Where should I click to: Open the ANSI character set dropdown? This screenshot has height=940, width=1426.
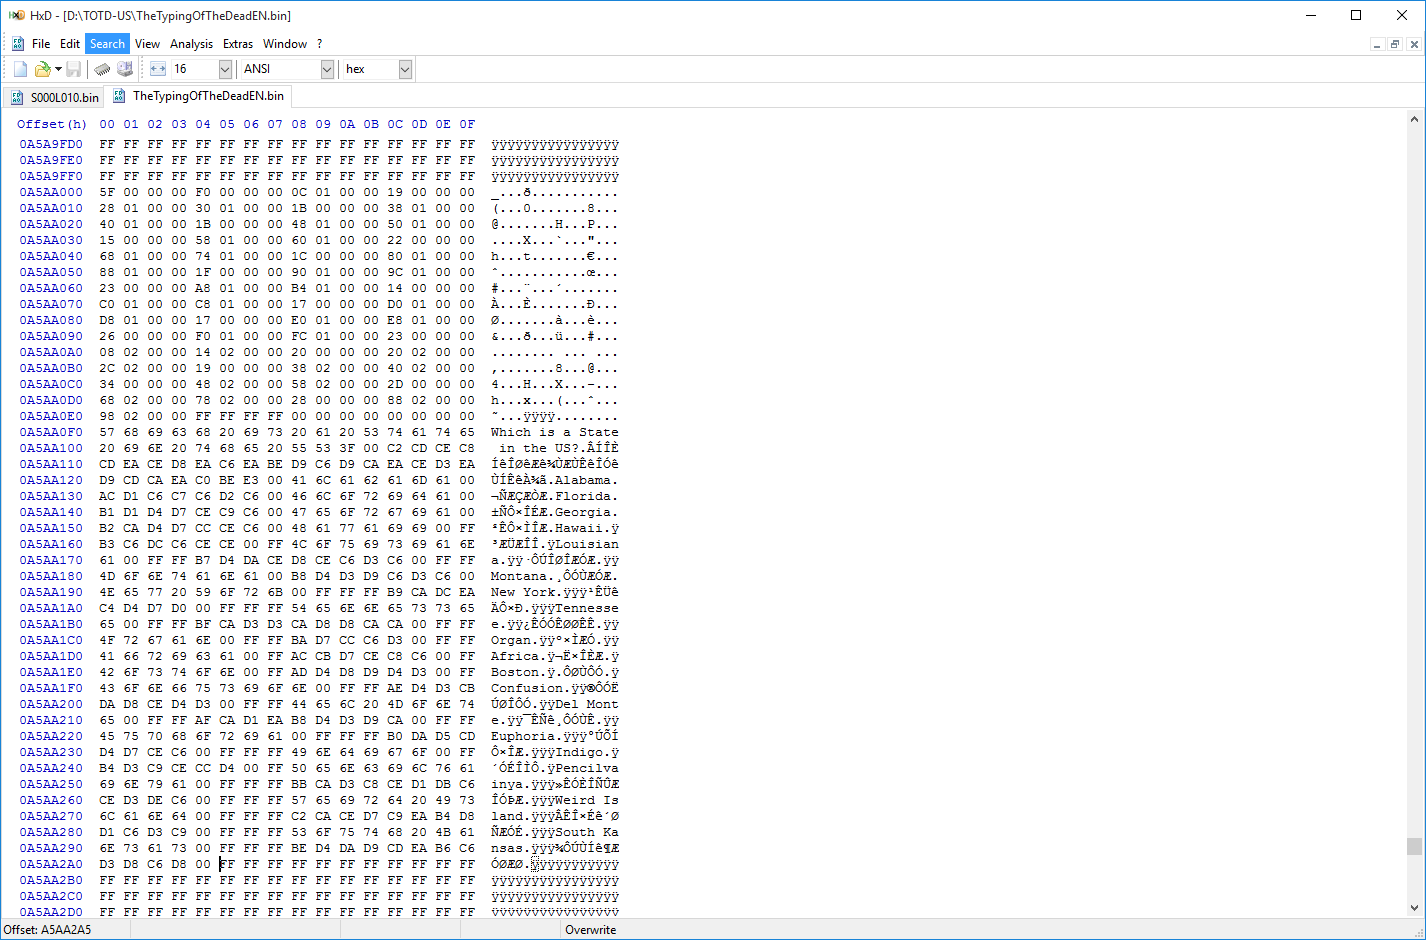(327, 69)
